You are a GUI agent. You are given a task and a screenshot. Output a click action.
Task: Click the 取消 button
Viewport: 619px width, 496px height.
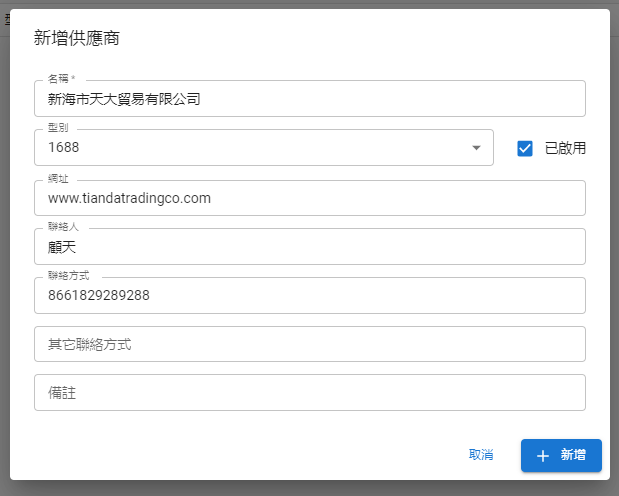(481, 455)
